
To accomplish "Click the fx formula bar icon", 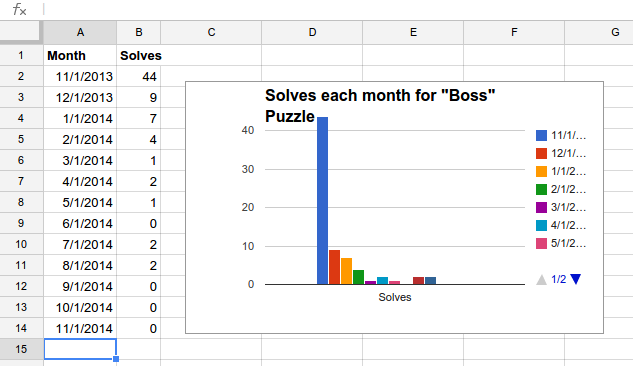I will tap(19, 9).
